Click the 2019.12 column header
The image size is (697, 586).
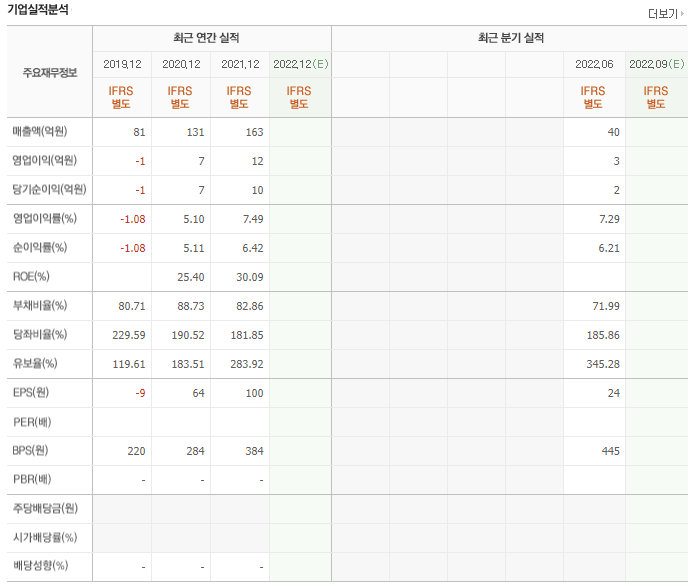pos(122,64)
